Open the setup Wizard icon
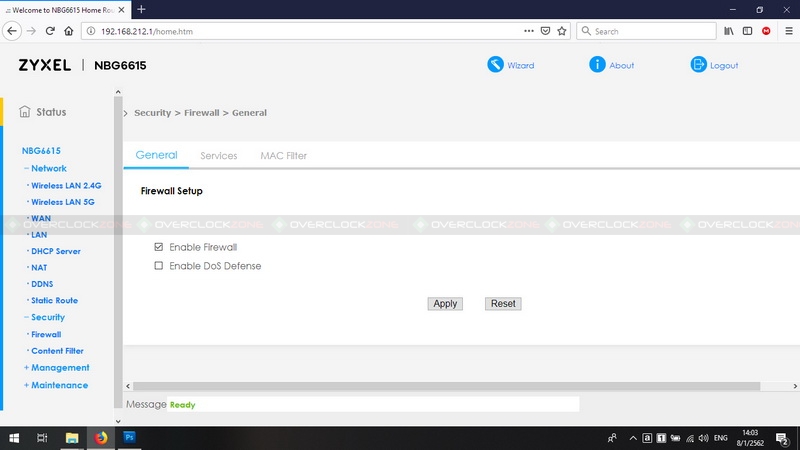The width and height of the screenshot is (800, 450). click(x=495, y=64)
